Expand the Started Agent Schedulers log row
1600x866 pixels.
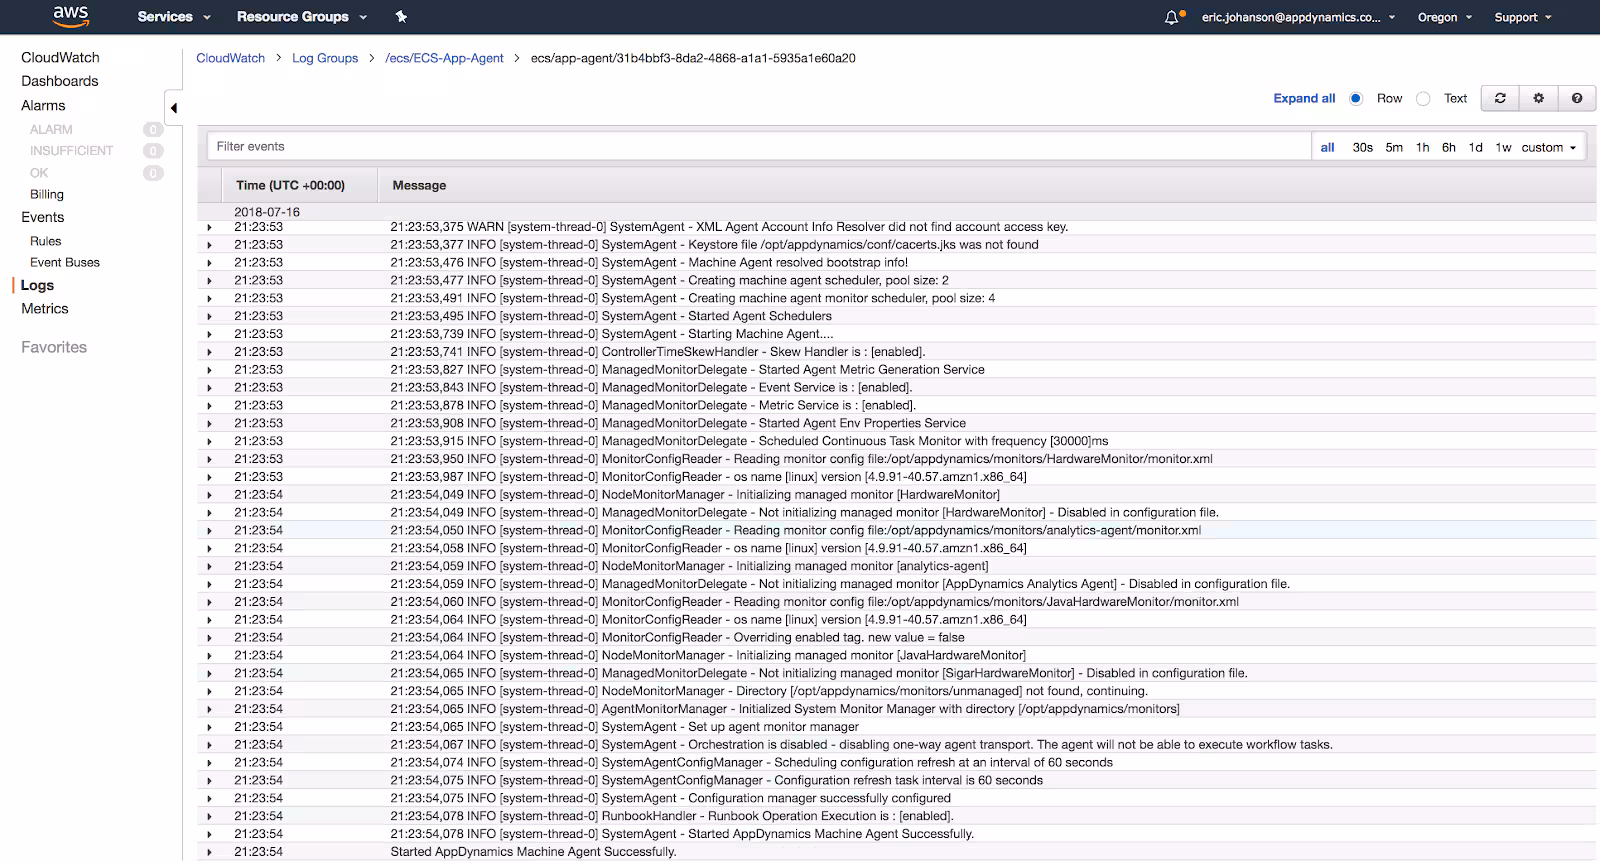[x=209, y=316]
